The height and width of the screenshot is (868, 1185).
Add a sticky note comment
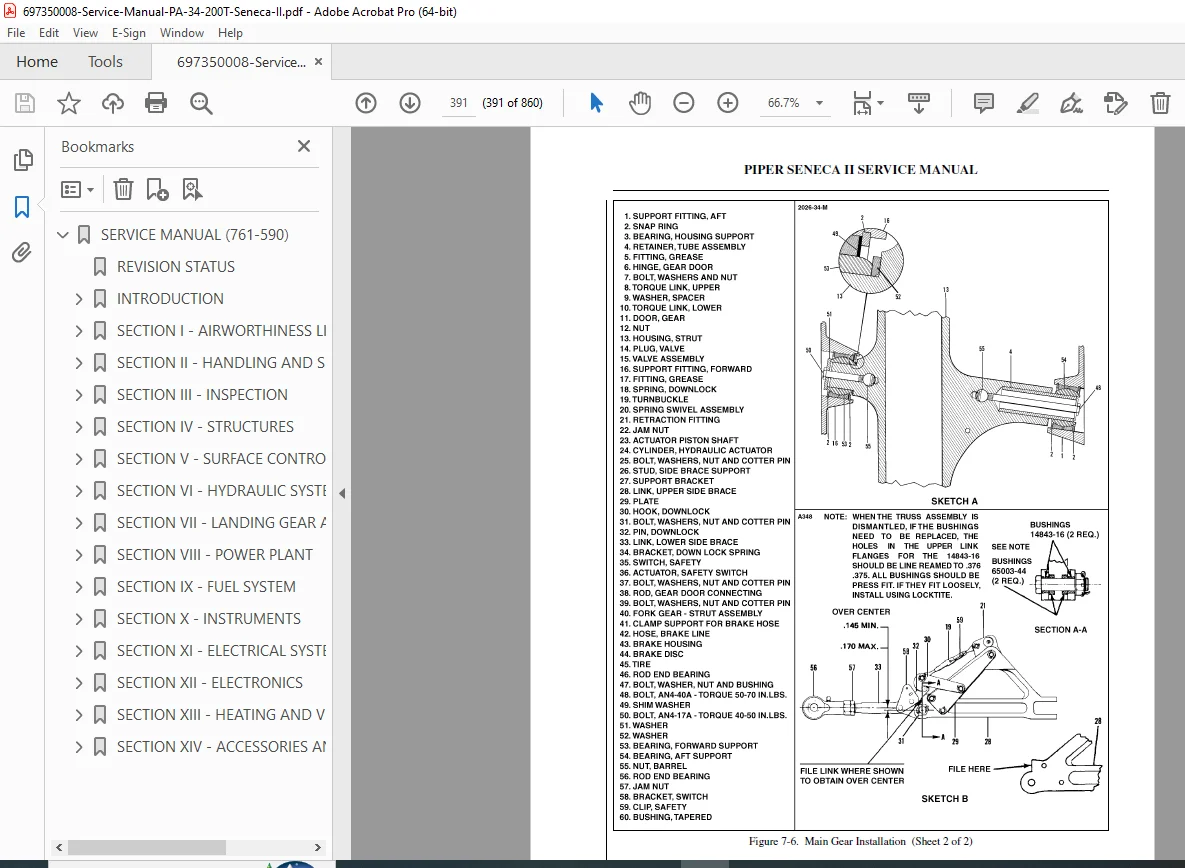point(983,103)
